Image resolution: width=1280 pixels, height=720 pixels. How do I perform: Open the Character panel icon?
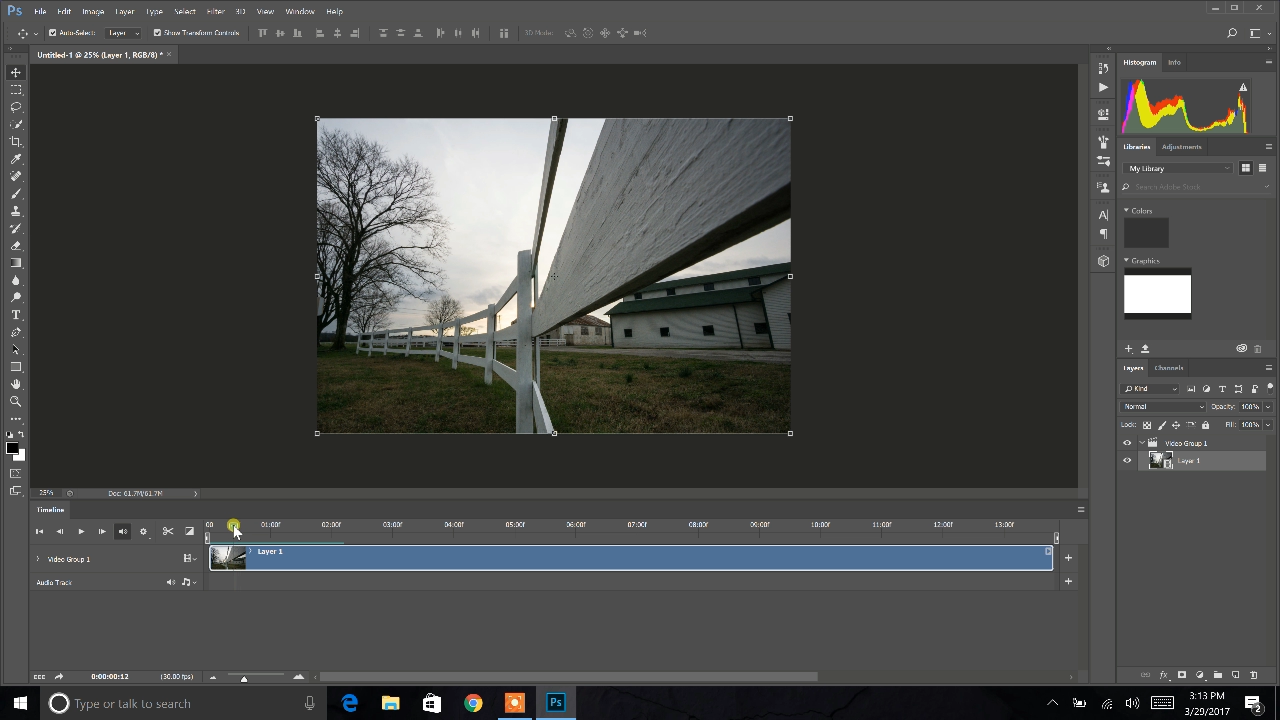[1103, 215]
